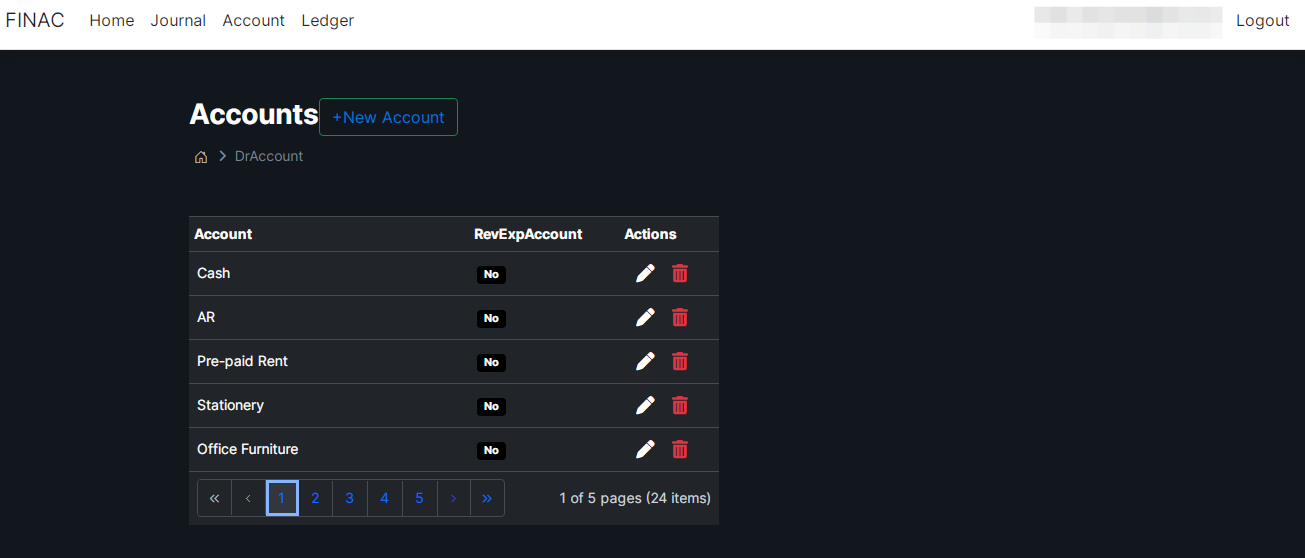
Task: Delete the Office Furniture account
Action: 680,449
